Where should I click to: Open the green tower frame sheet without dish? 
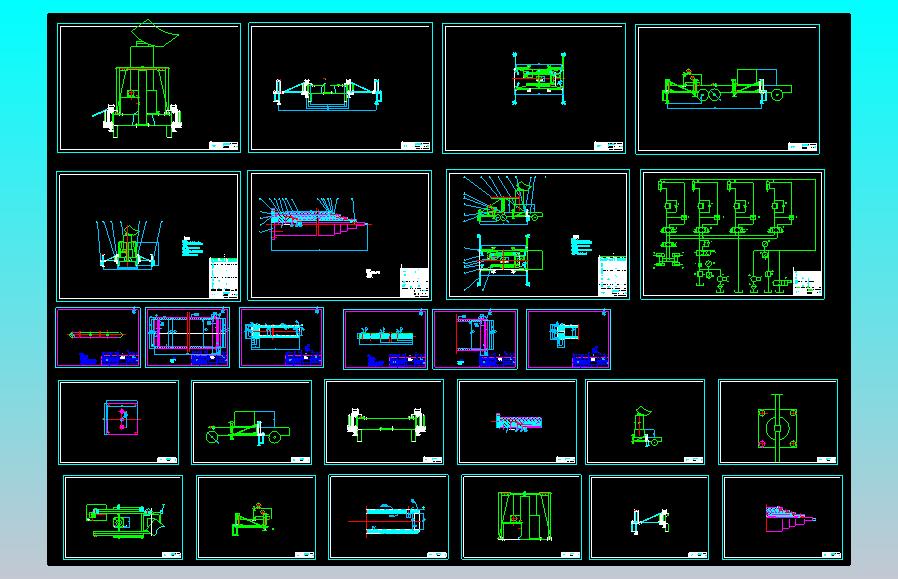tap(522, 517)
